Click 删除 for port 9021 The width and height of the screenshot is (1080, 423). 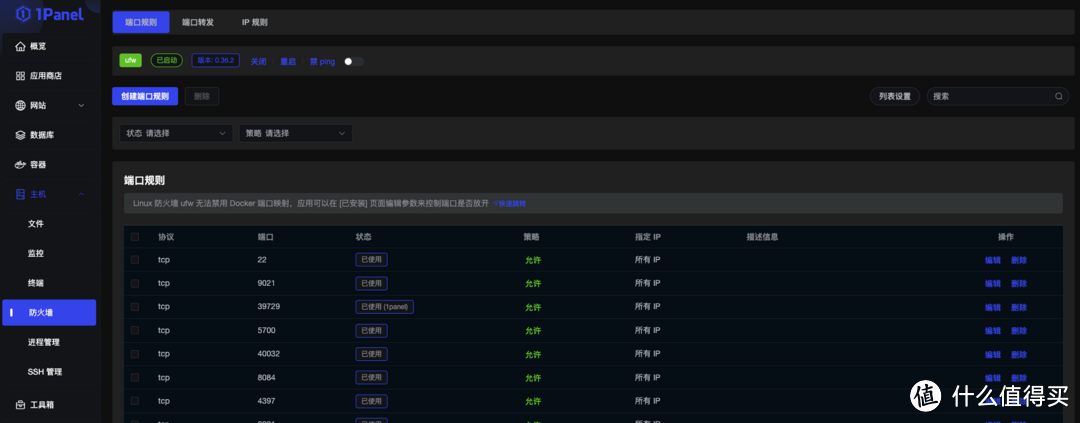pos(1019,284)
